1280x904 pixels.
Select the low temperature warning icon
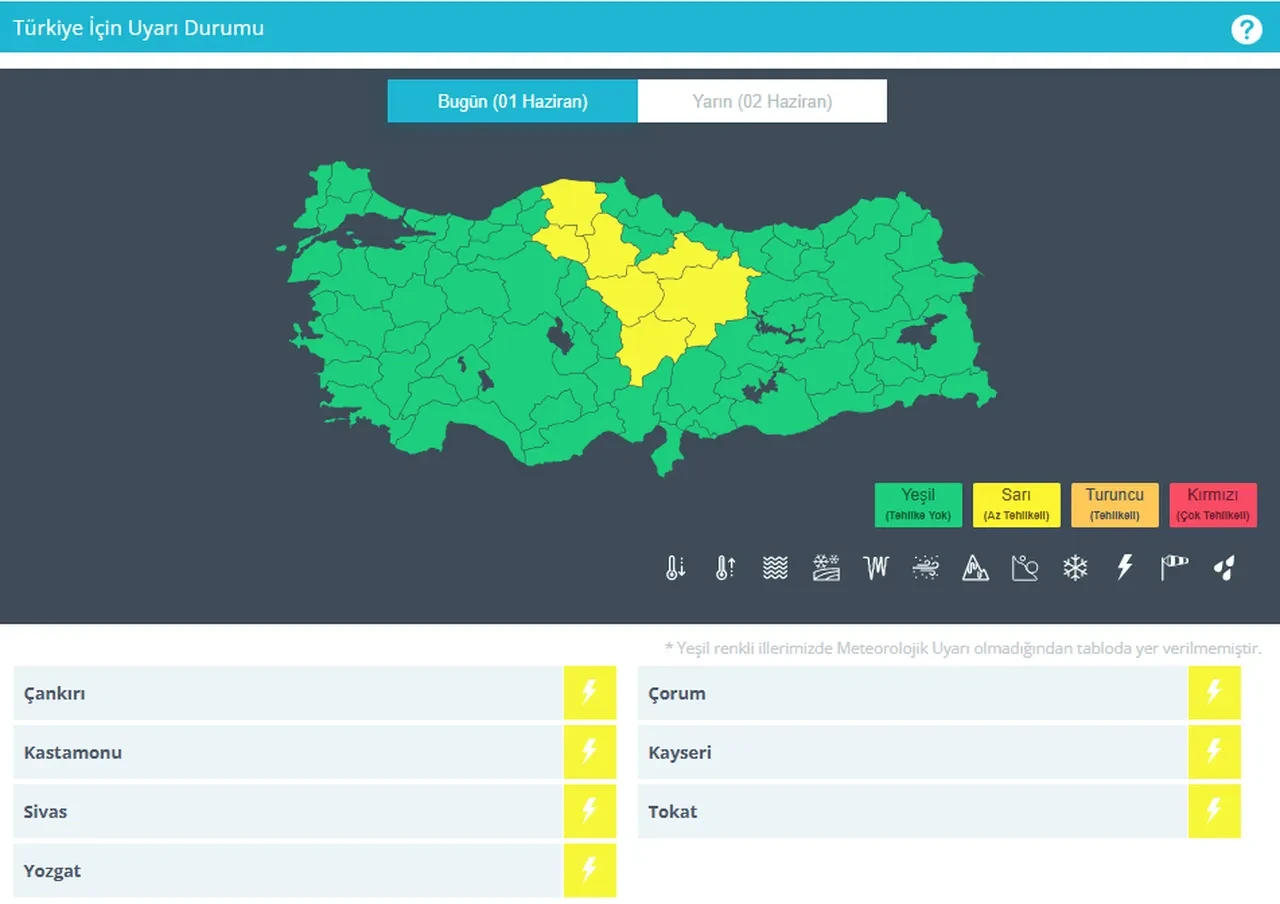point(674,567)
